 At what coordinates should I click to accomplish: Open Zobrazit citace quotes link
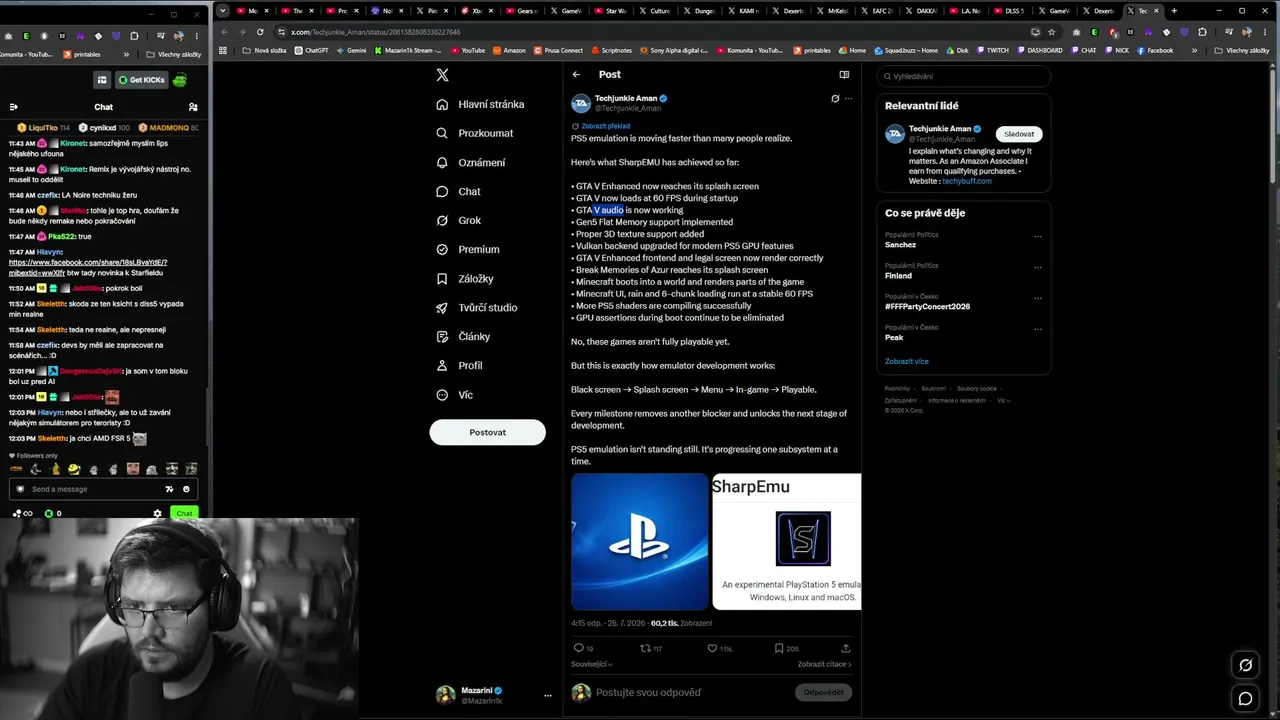tap(824, 664)
